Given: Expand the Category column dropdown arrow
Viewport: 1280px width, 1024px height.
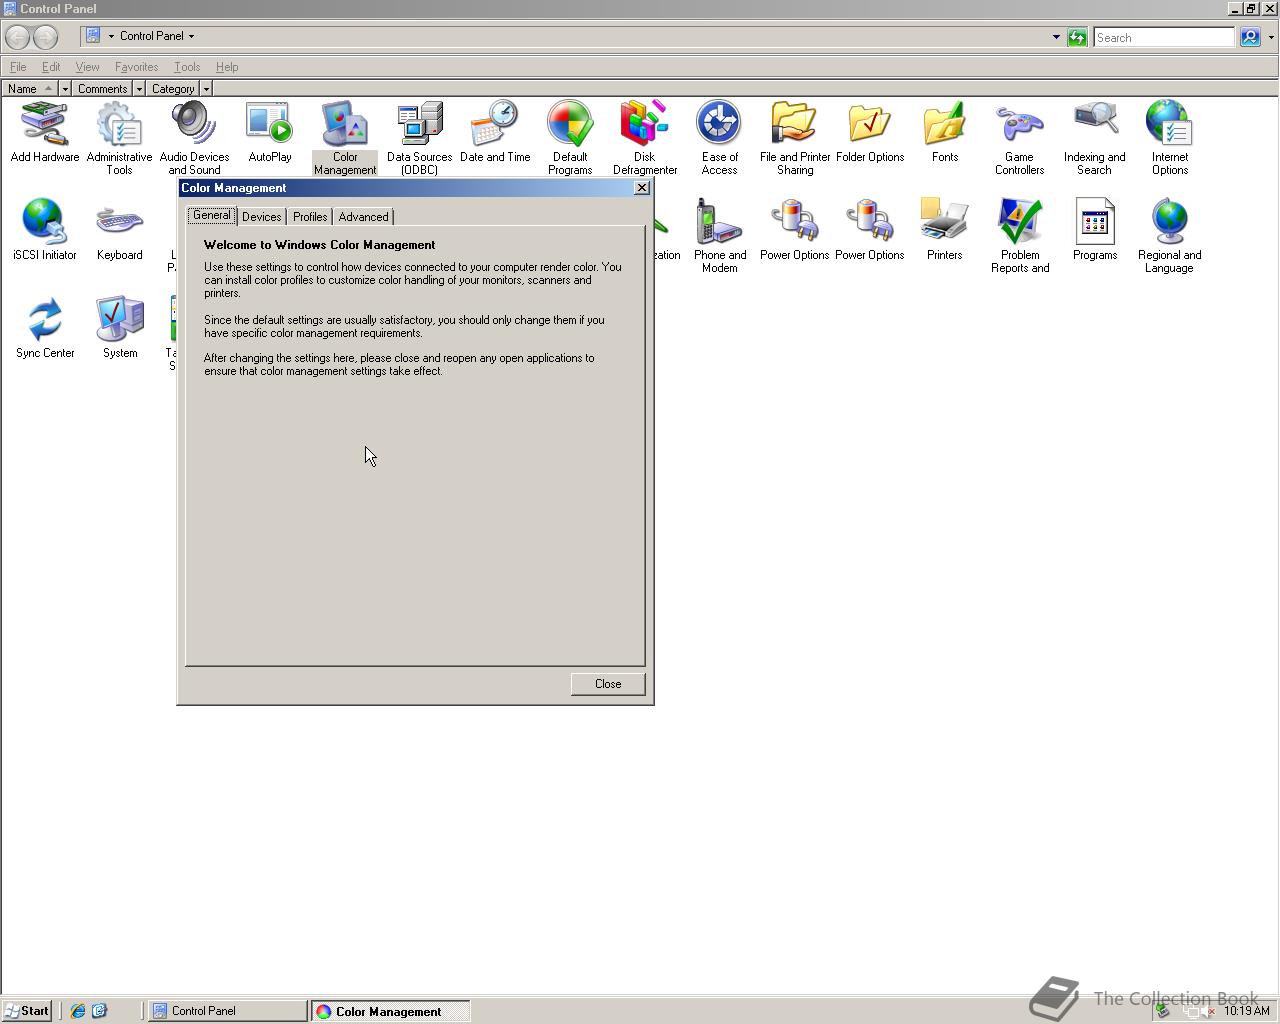Looking at the screenshot, I should click(x=206, y=89).
